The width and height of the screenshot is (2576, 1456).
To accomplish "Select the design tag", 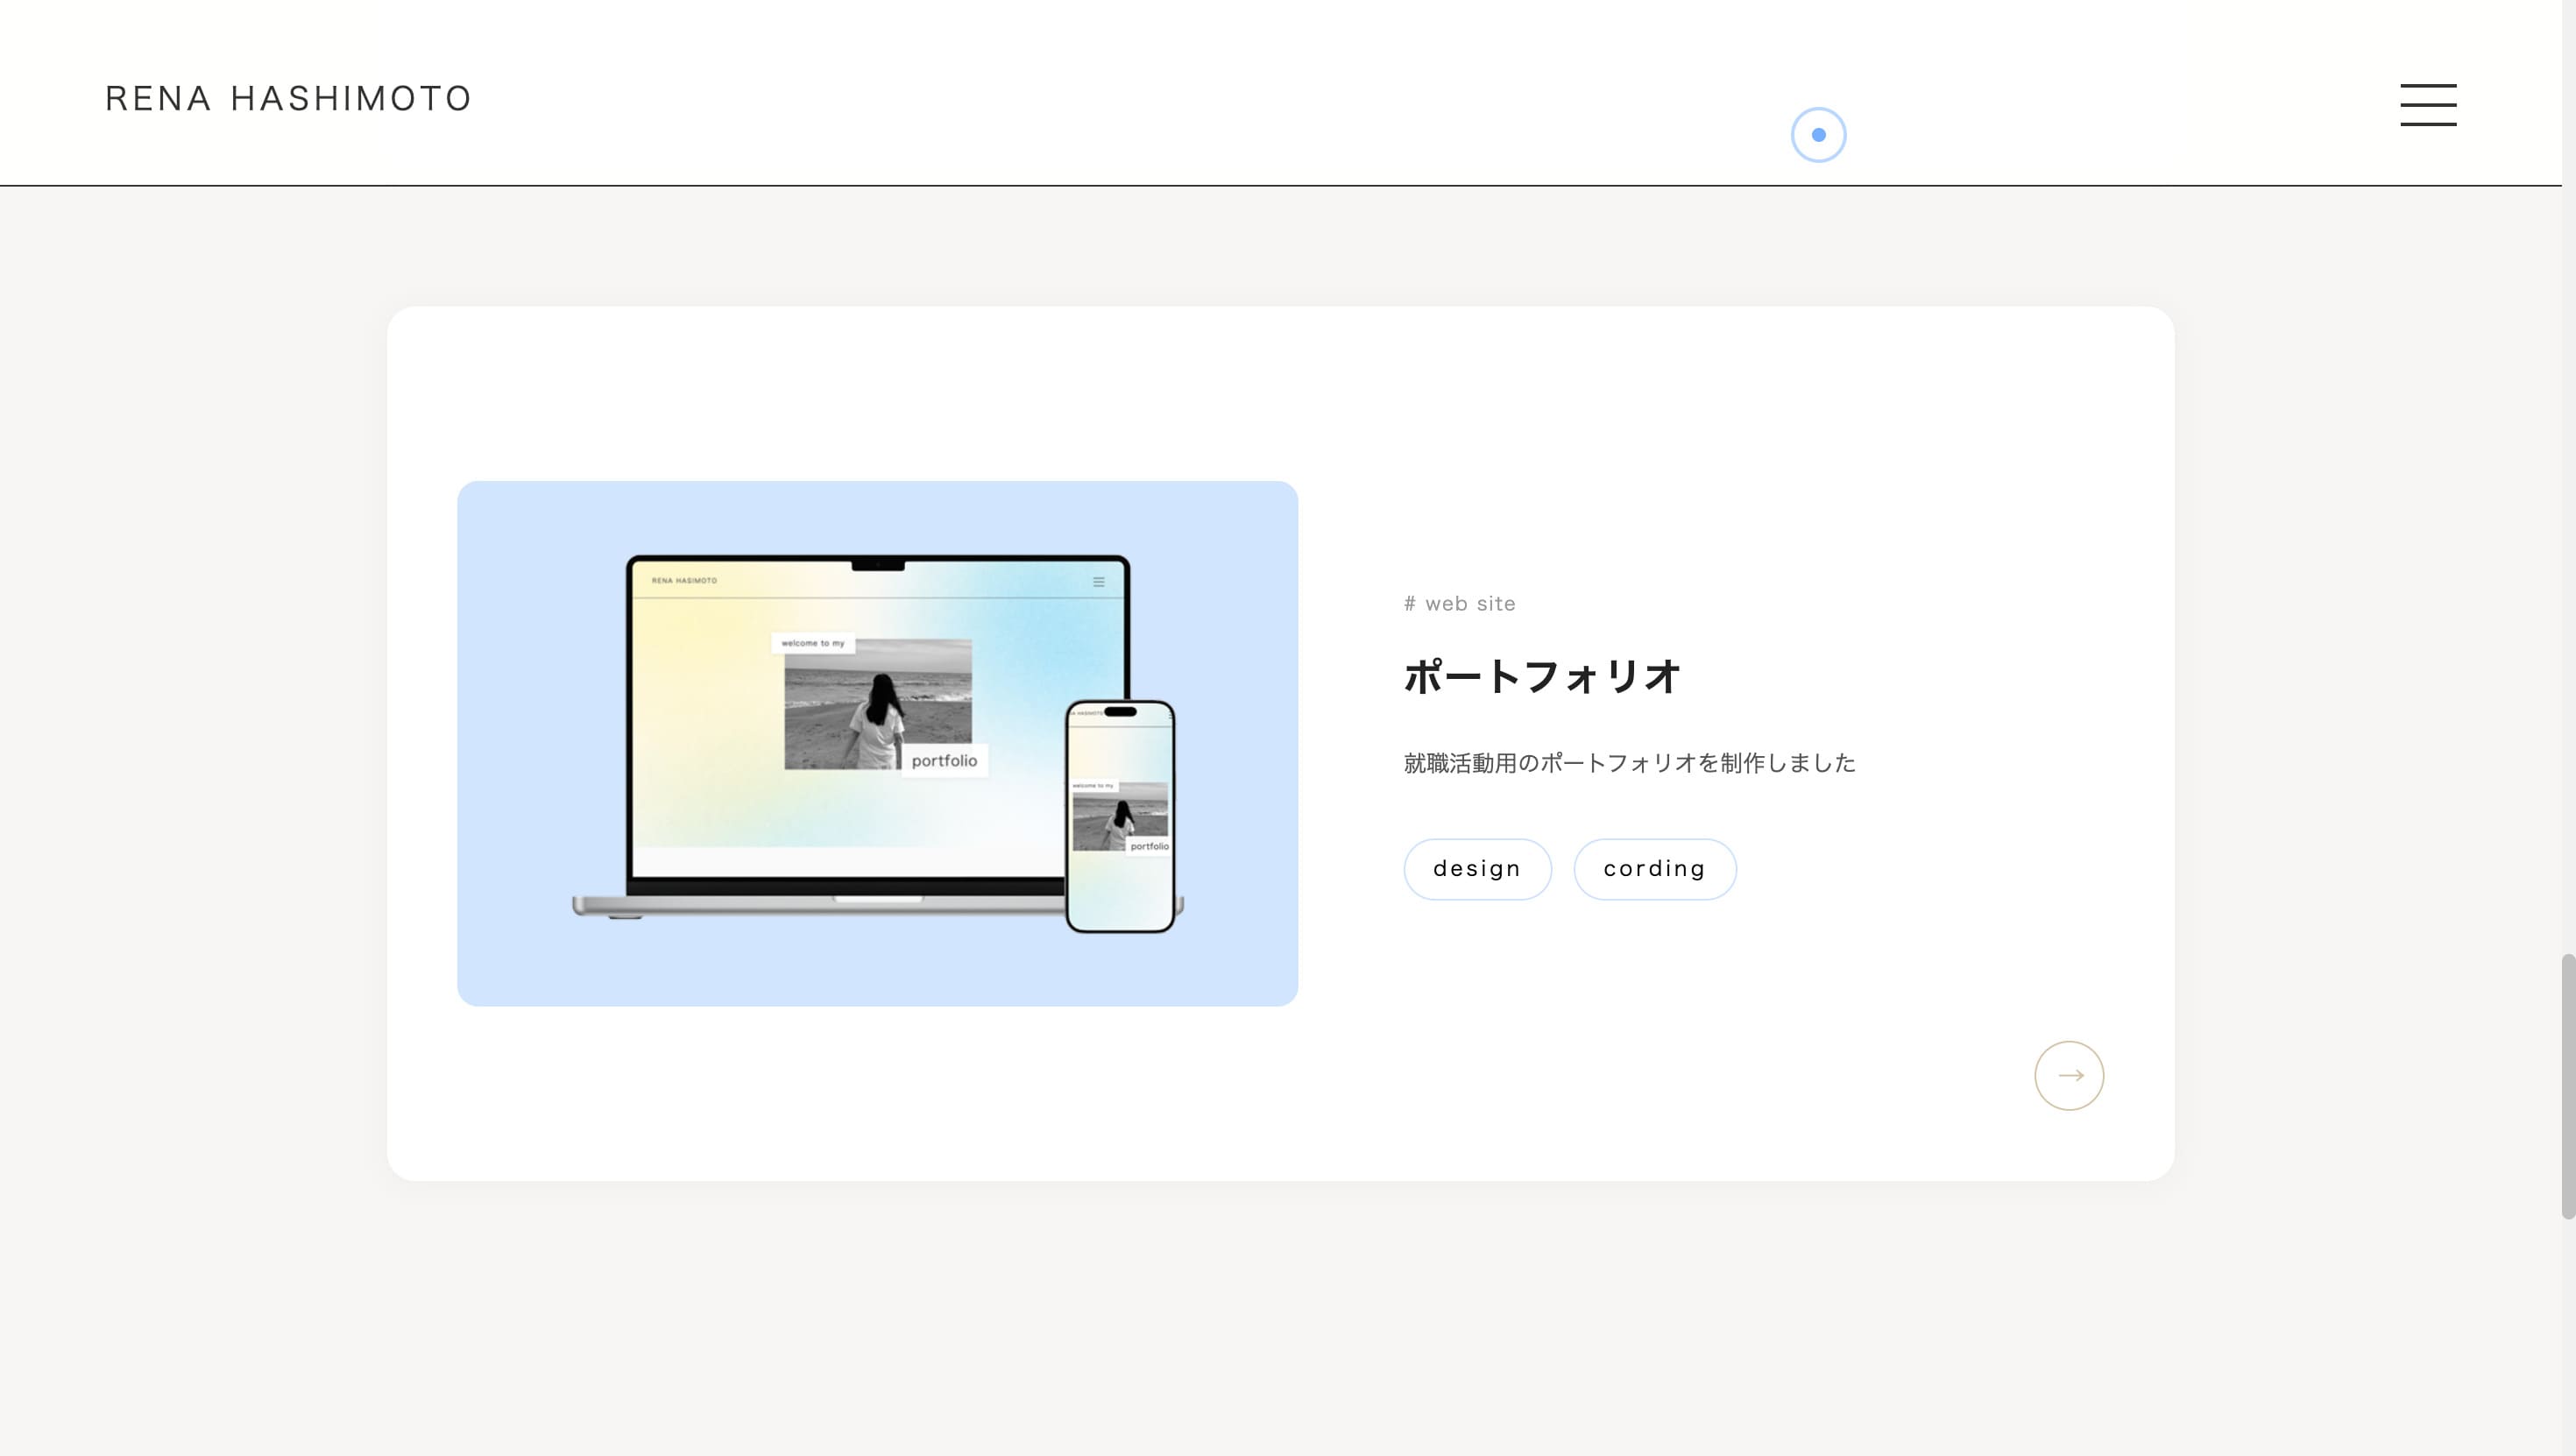I will tap(1477, 869).
